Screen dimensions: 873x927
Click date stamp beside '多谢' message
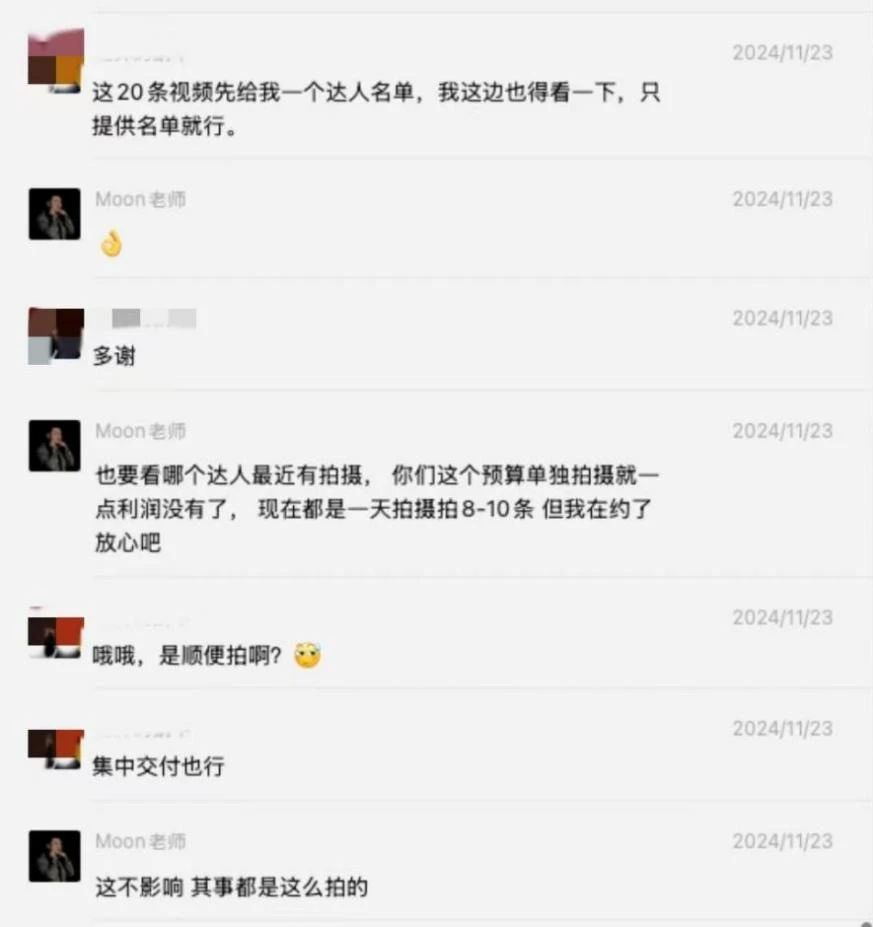pos(783,318)
